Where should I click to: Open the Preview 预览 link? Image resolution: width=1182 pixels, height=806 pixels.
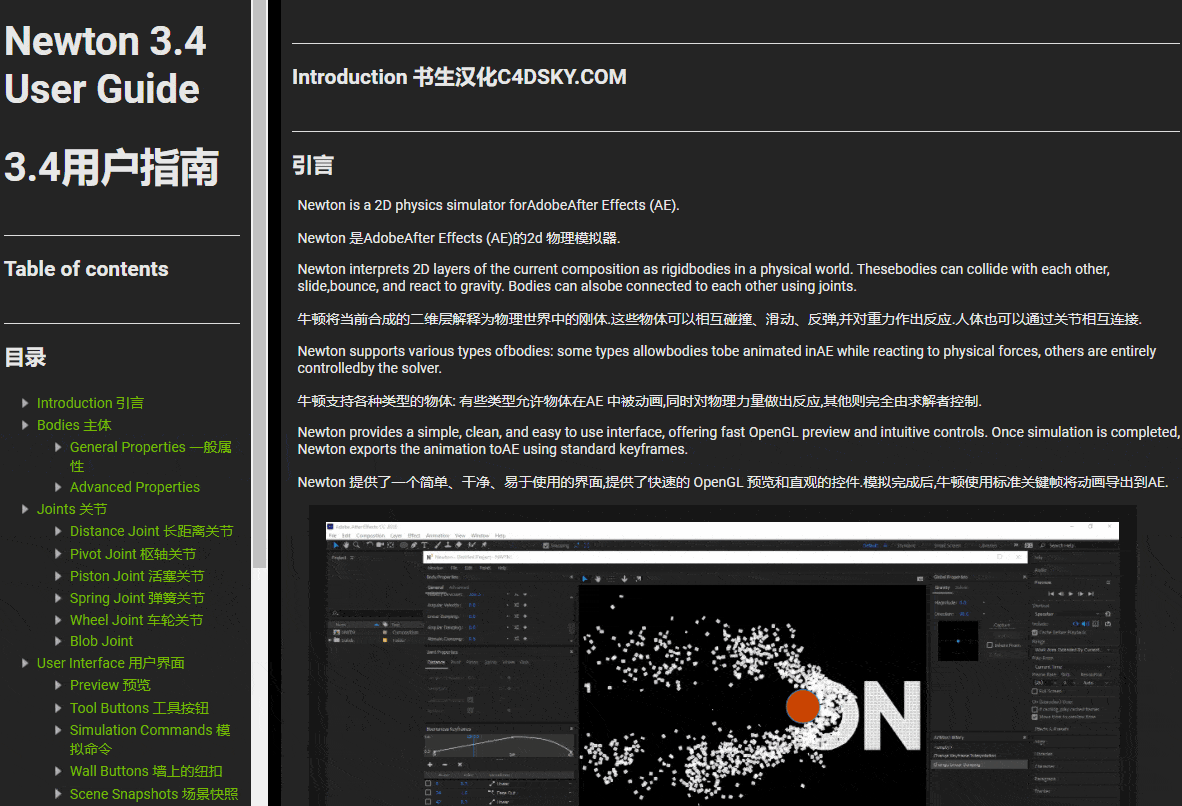pyautogui.click(x=110, y=685)
